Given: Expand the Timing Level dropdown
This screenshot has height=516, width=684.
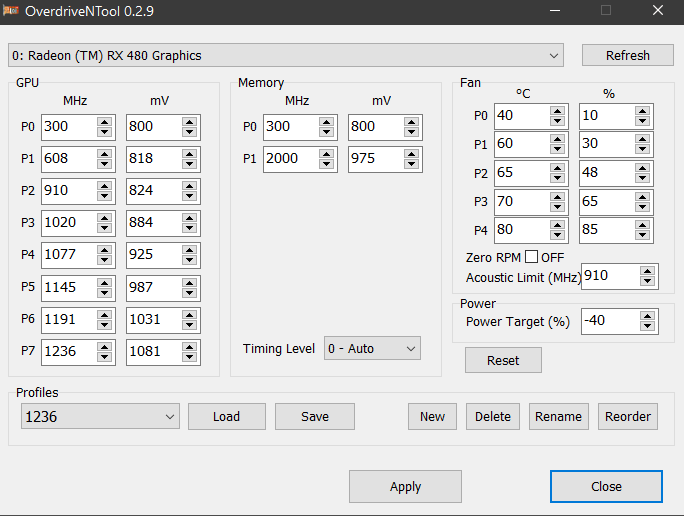Looking at the screenshot, I should [x=372, y=348].
